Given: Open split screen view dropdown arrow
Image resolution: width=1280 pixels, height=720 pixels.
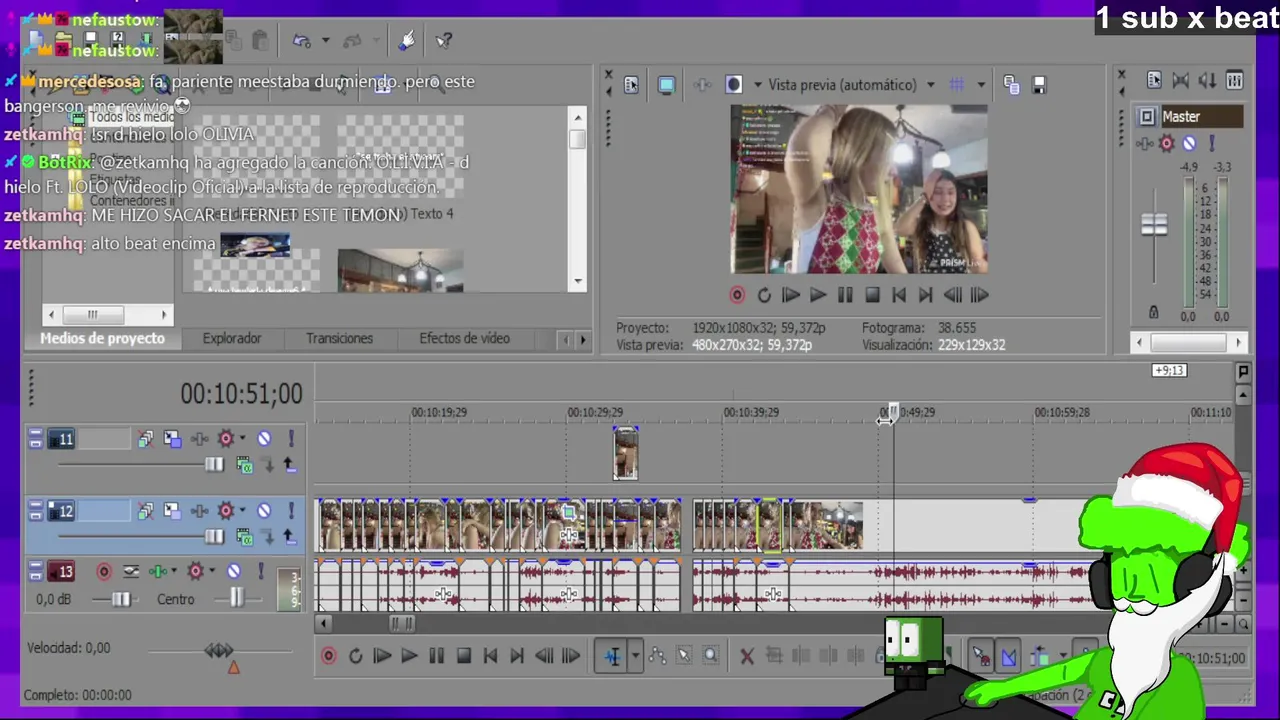Looking at the screenshot, I should point(757,85).
